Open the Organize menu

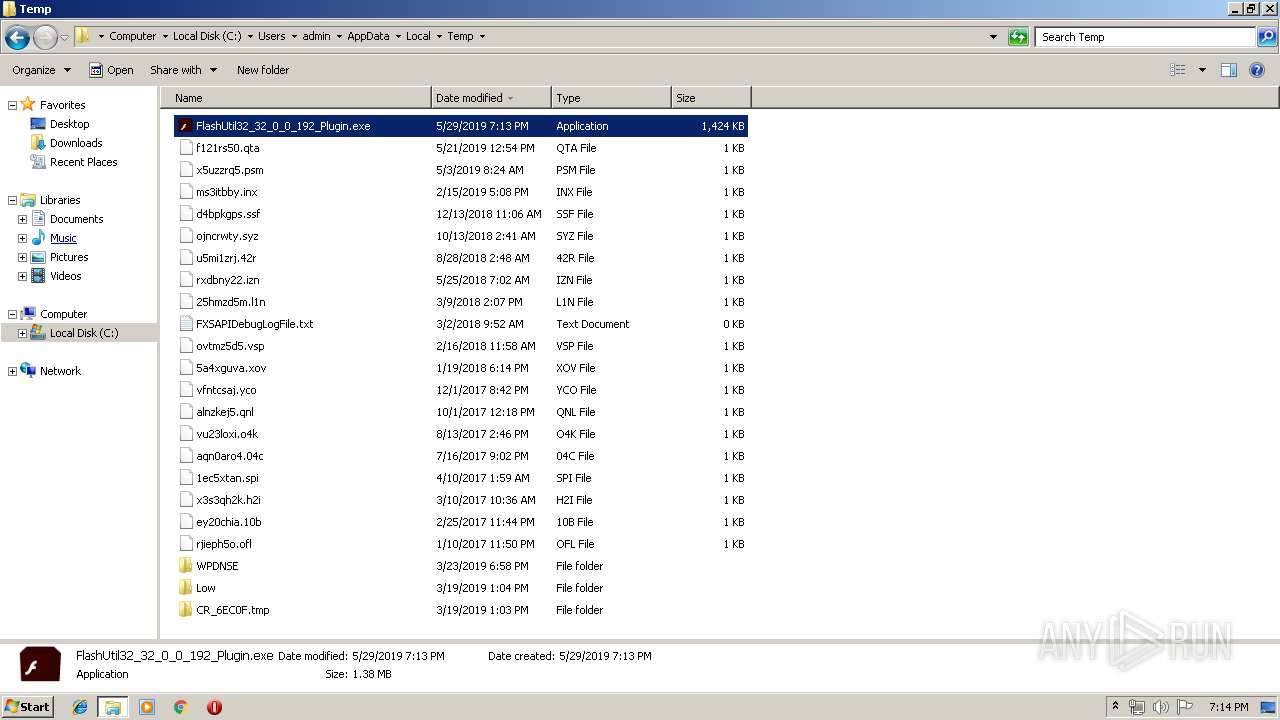click(41, 70)
